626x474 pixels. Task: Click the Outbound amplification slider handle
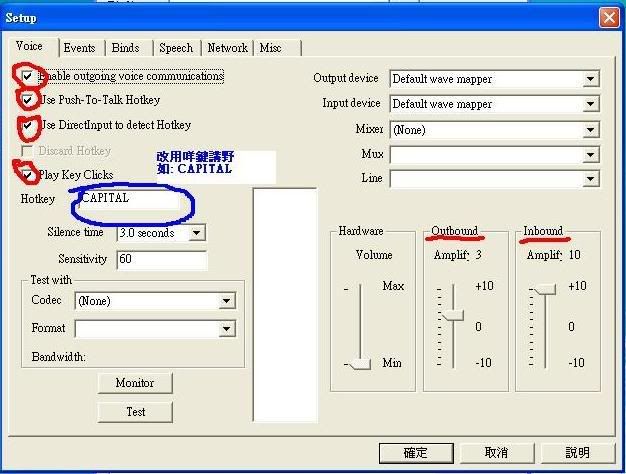point(453,316)
